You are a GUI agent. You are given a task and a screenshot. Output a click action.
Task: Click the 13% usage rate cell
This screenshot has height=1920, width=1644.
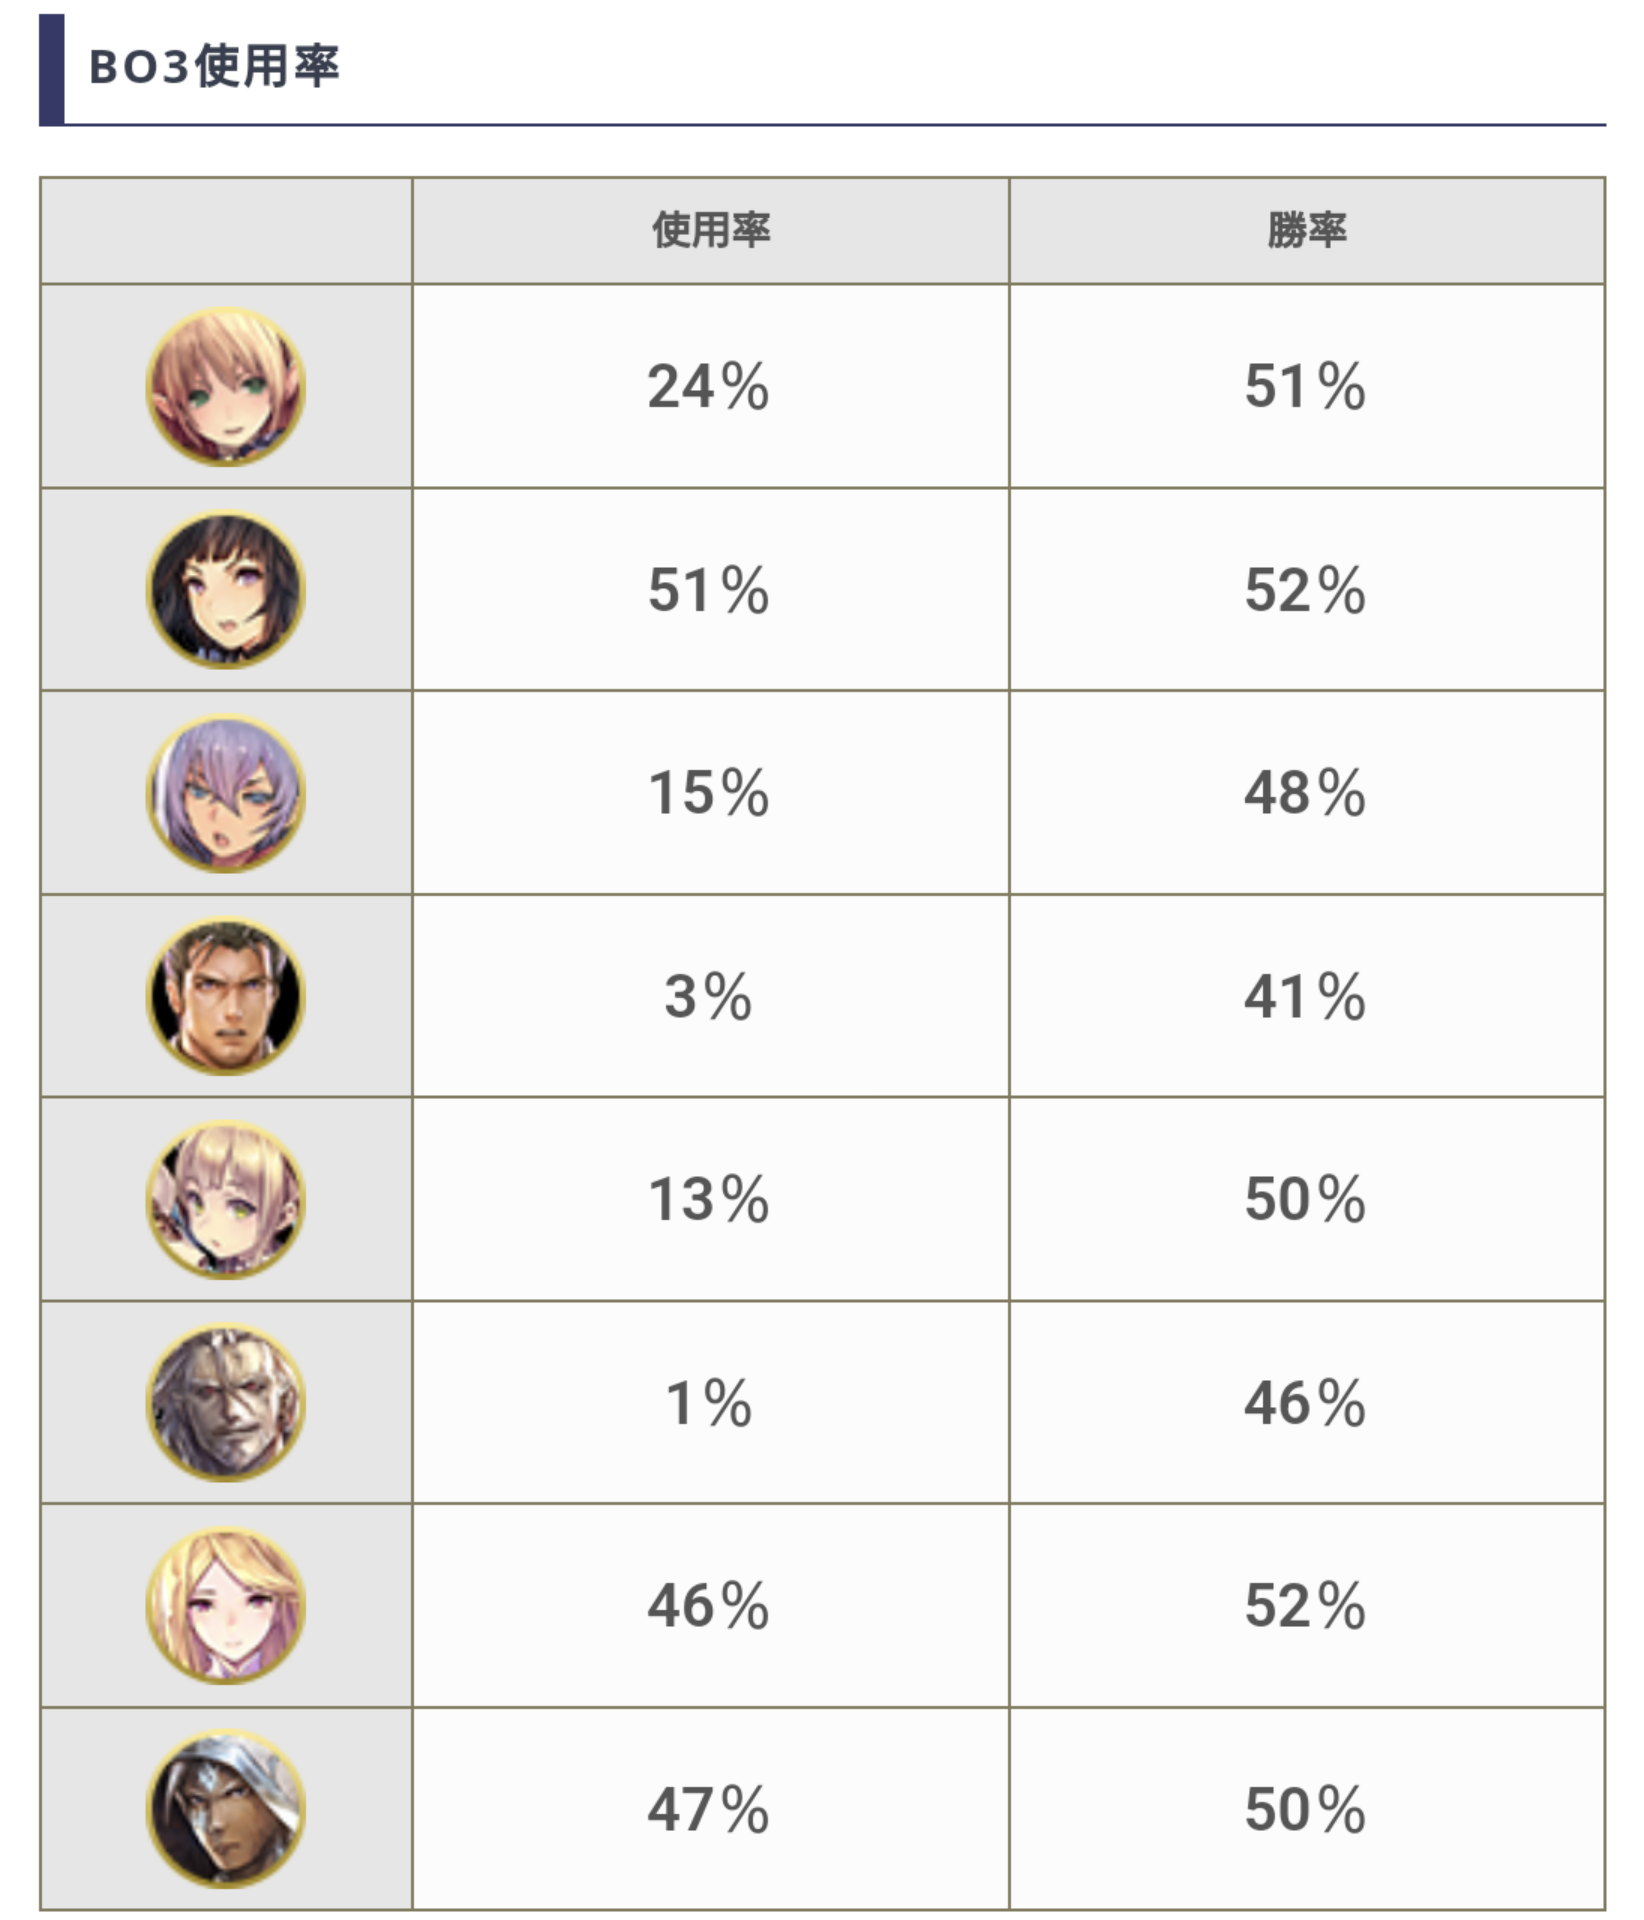coord(708,1200)
